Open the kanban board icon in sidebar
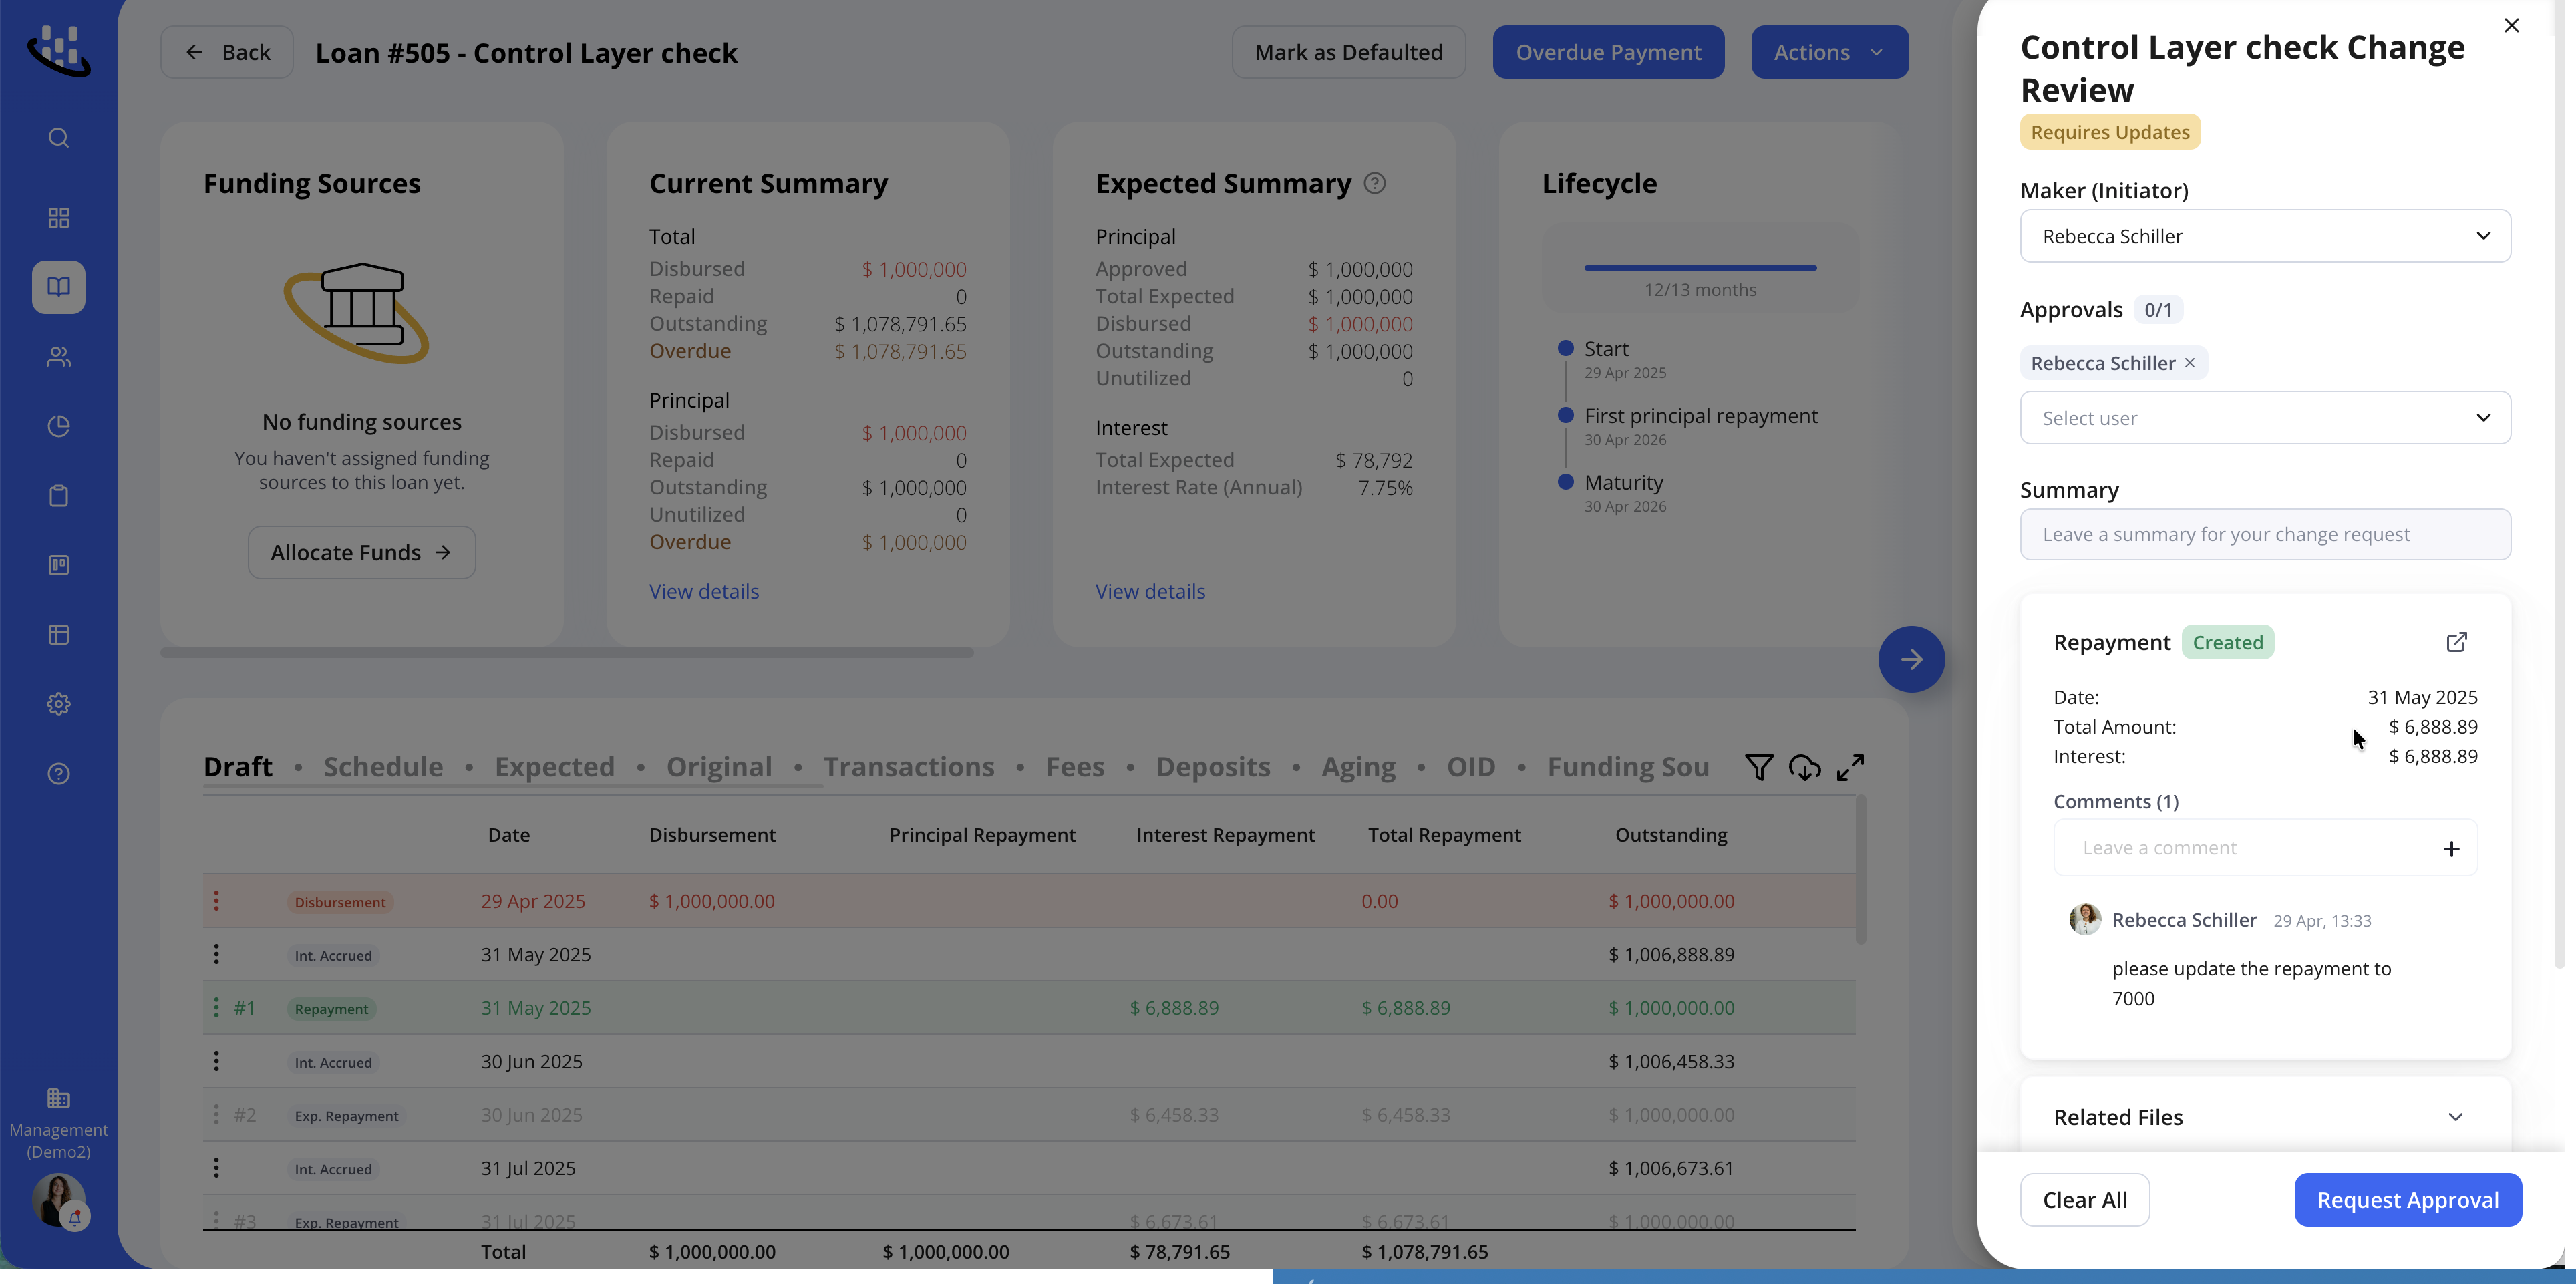 (x=59, y=565)
